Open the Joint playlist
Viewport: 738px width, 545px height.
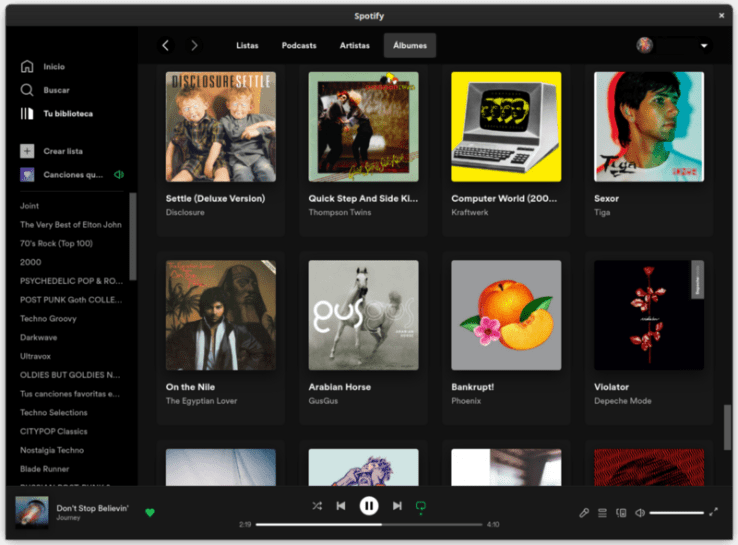(x=29, y=206)
